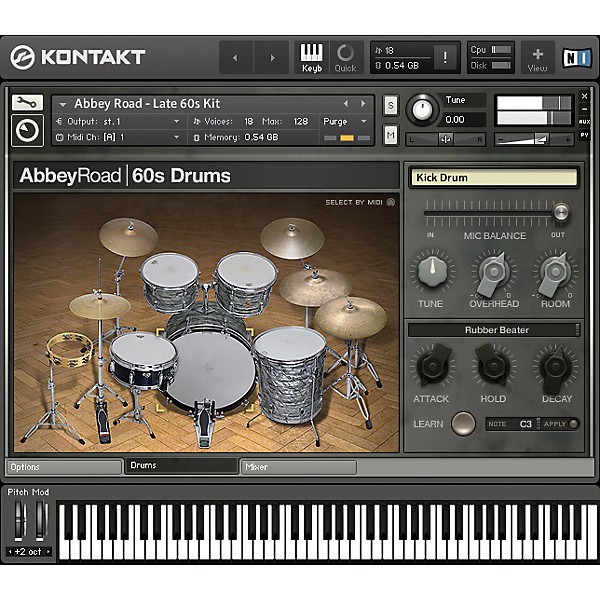Switch to the Options tab
The image size is (600, 600).
(64, 467)
